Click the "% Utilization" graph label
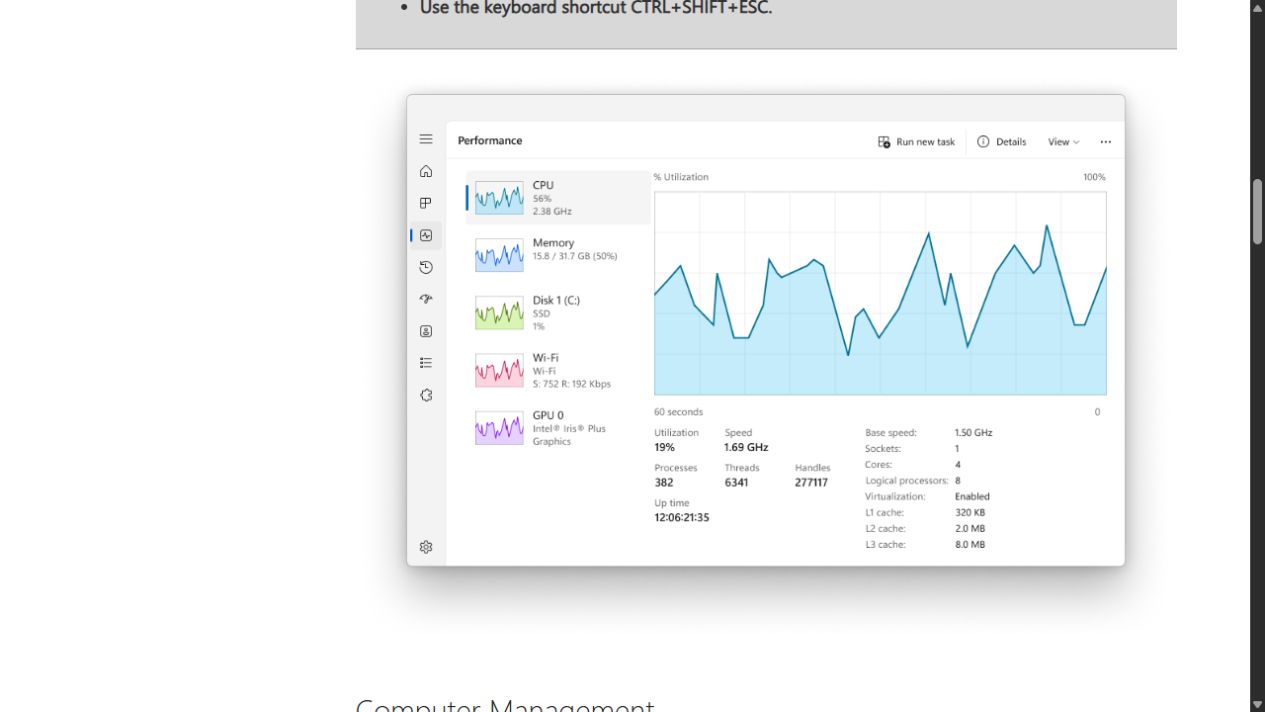 681,177
